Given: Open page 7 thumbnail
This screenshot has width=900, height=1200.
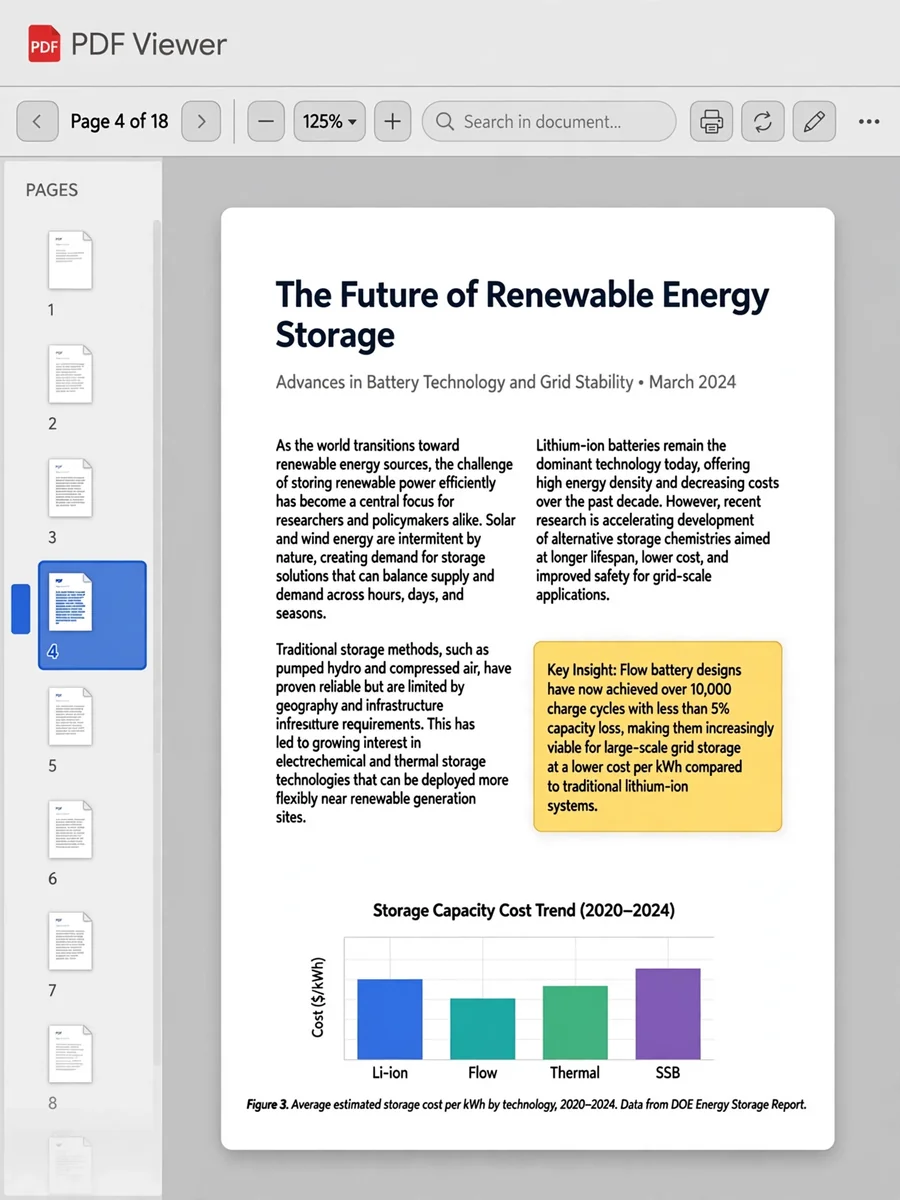Looking at the screenshot, I should [71, 941].
